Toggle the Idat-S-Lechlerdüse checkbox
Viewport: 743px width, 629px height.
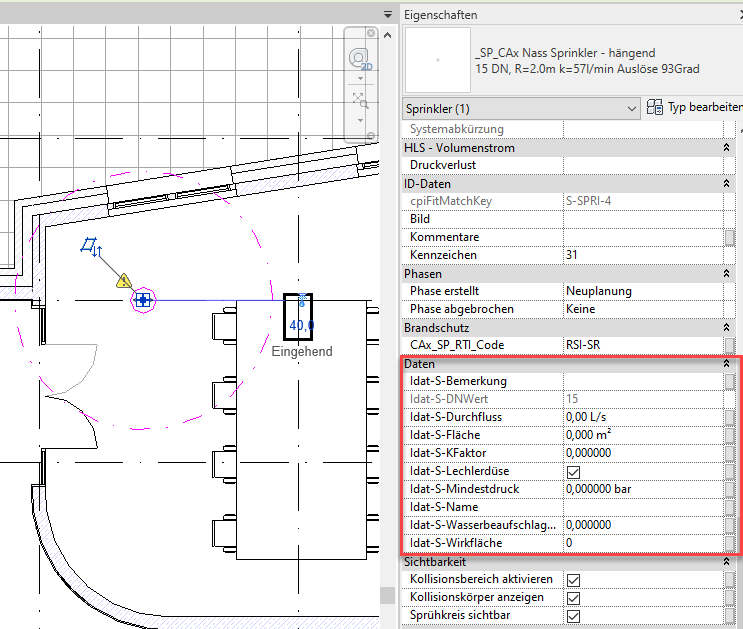(574, 471)
